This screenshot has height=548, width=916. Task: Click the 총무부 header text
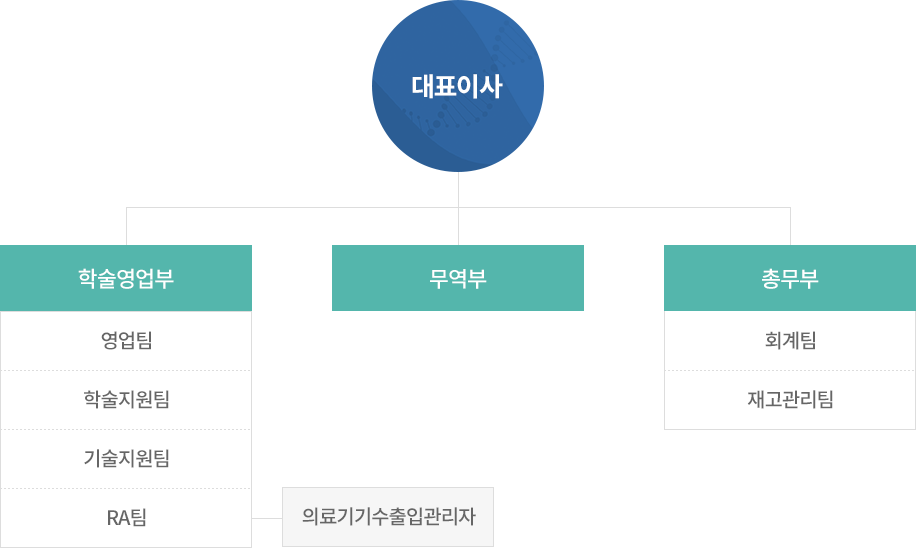[790, 278]
